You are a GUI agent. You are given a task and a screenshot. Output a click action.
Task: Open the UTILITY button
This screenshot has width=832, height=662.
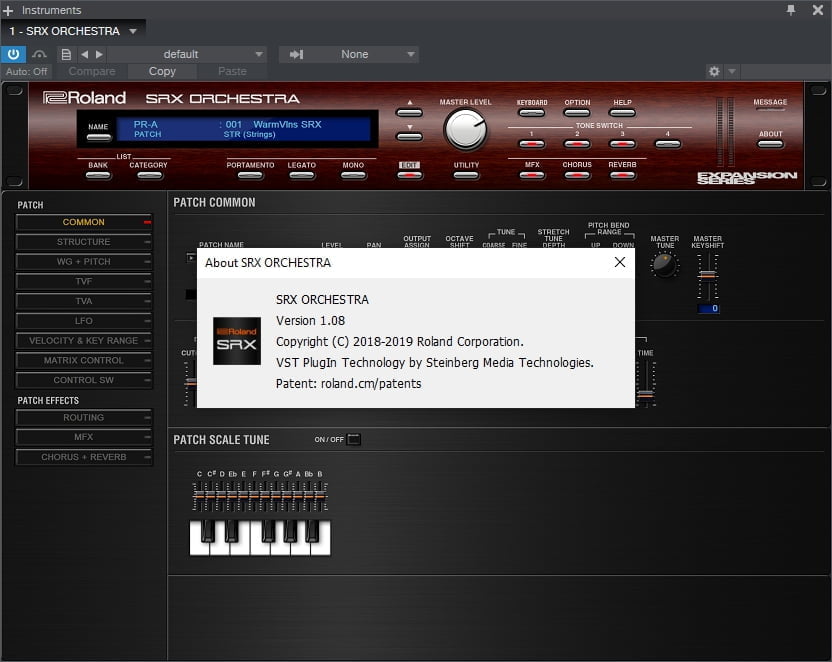[x=466, y=175]
